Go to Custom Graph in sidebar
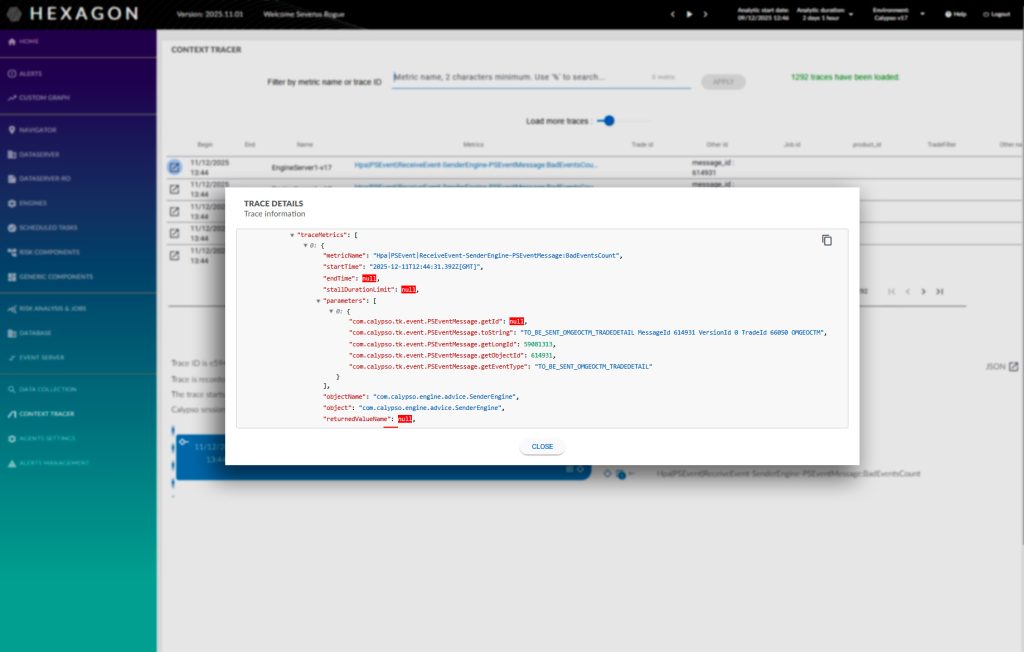 (43, 98)
